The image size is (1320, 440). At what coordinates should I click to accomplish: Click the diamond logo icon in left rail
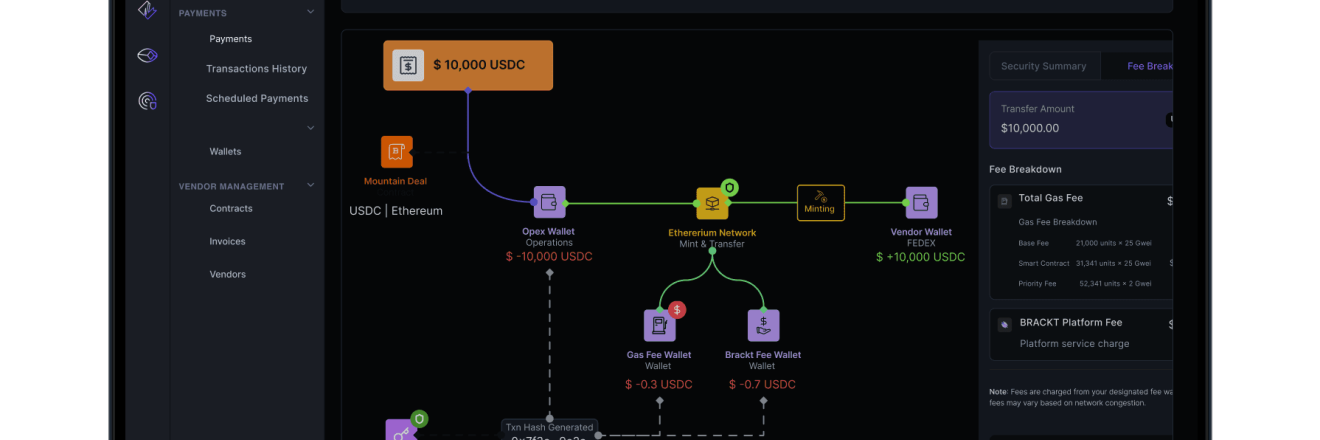[147, 10]
